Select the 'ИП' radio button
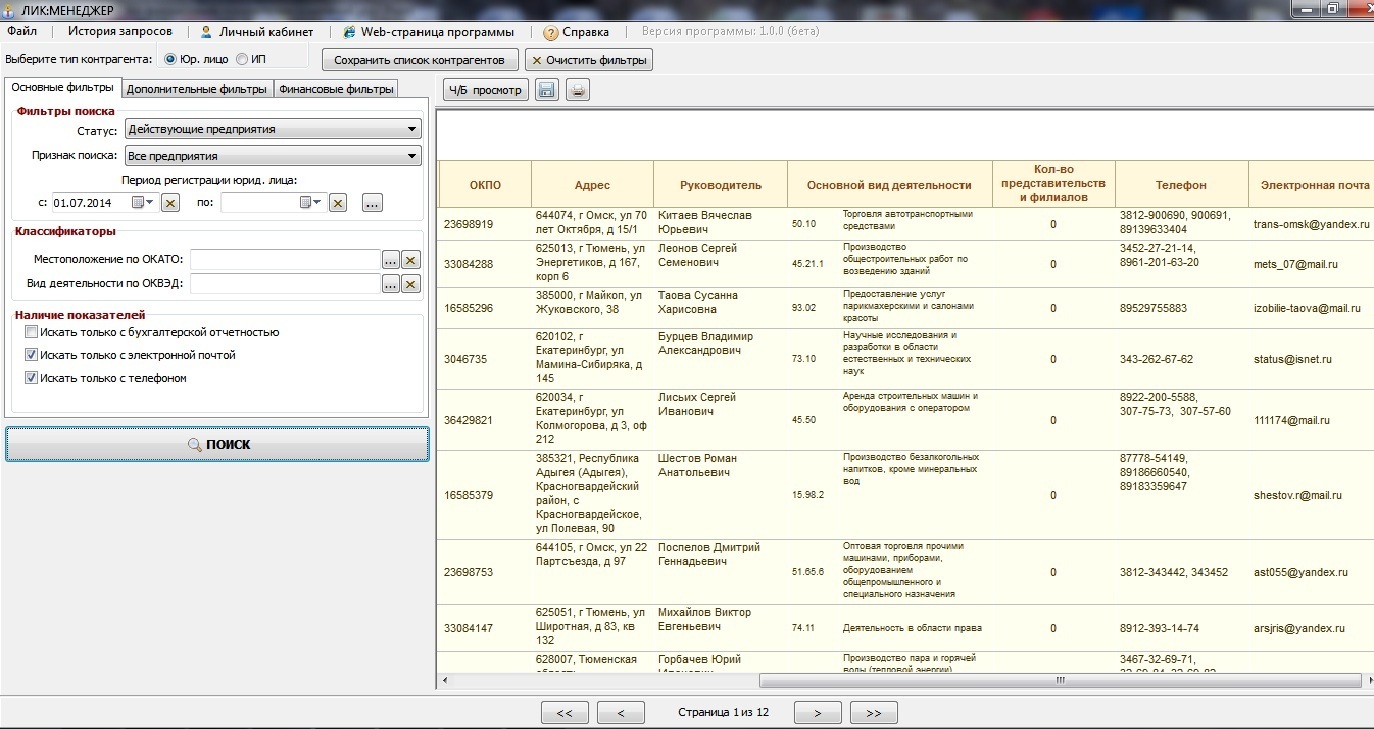Image resolution: width=1374 pixels, height=729 pixels. [x=242, y=59]
